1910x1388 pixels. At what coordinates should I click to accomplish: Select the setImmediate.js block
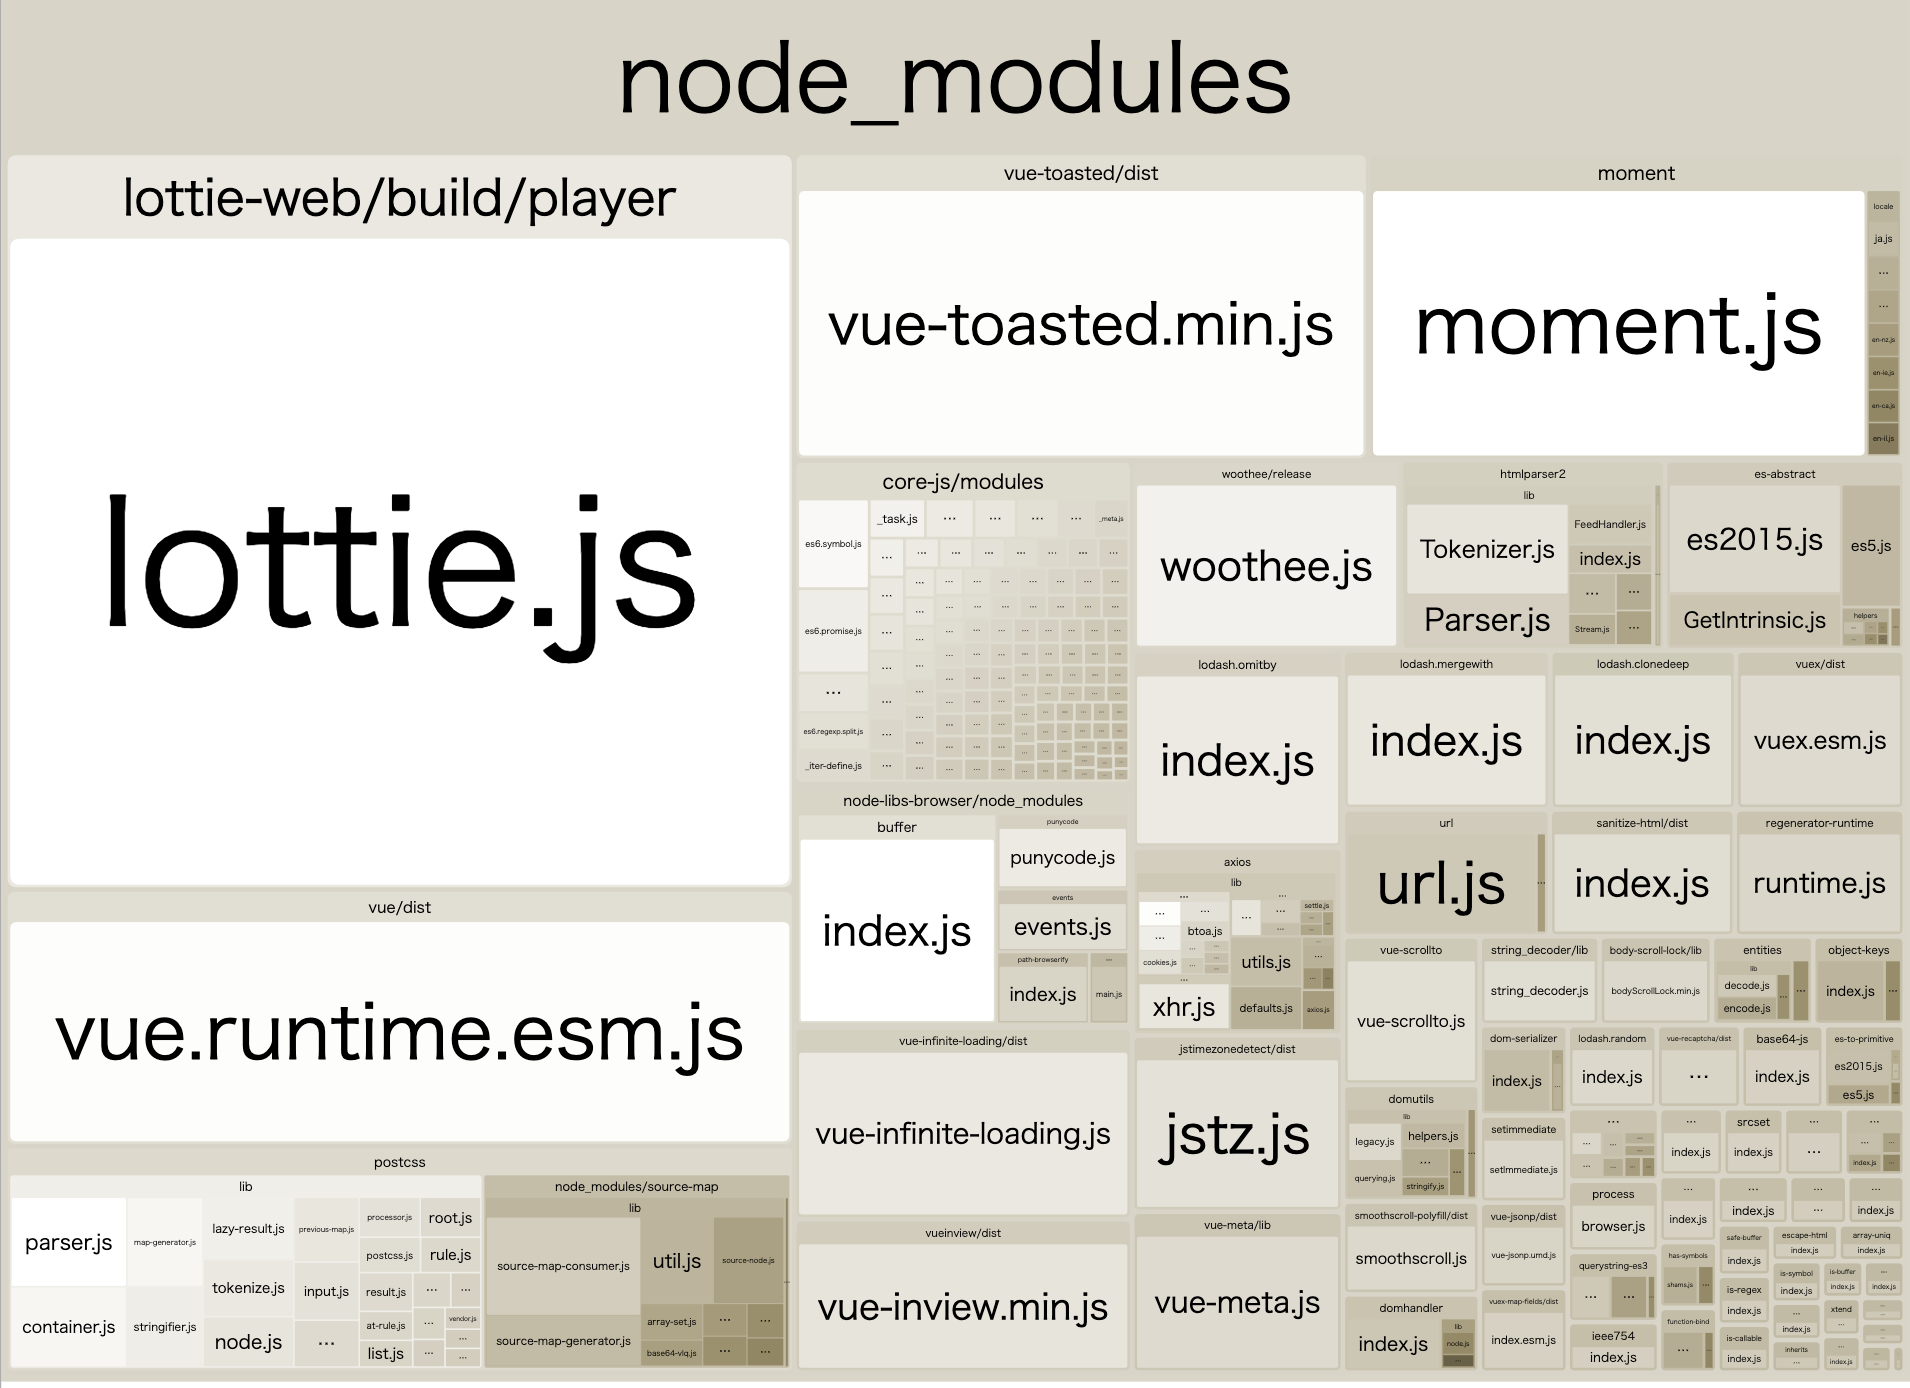coord(1523,1169)
